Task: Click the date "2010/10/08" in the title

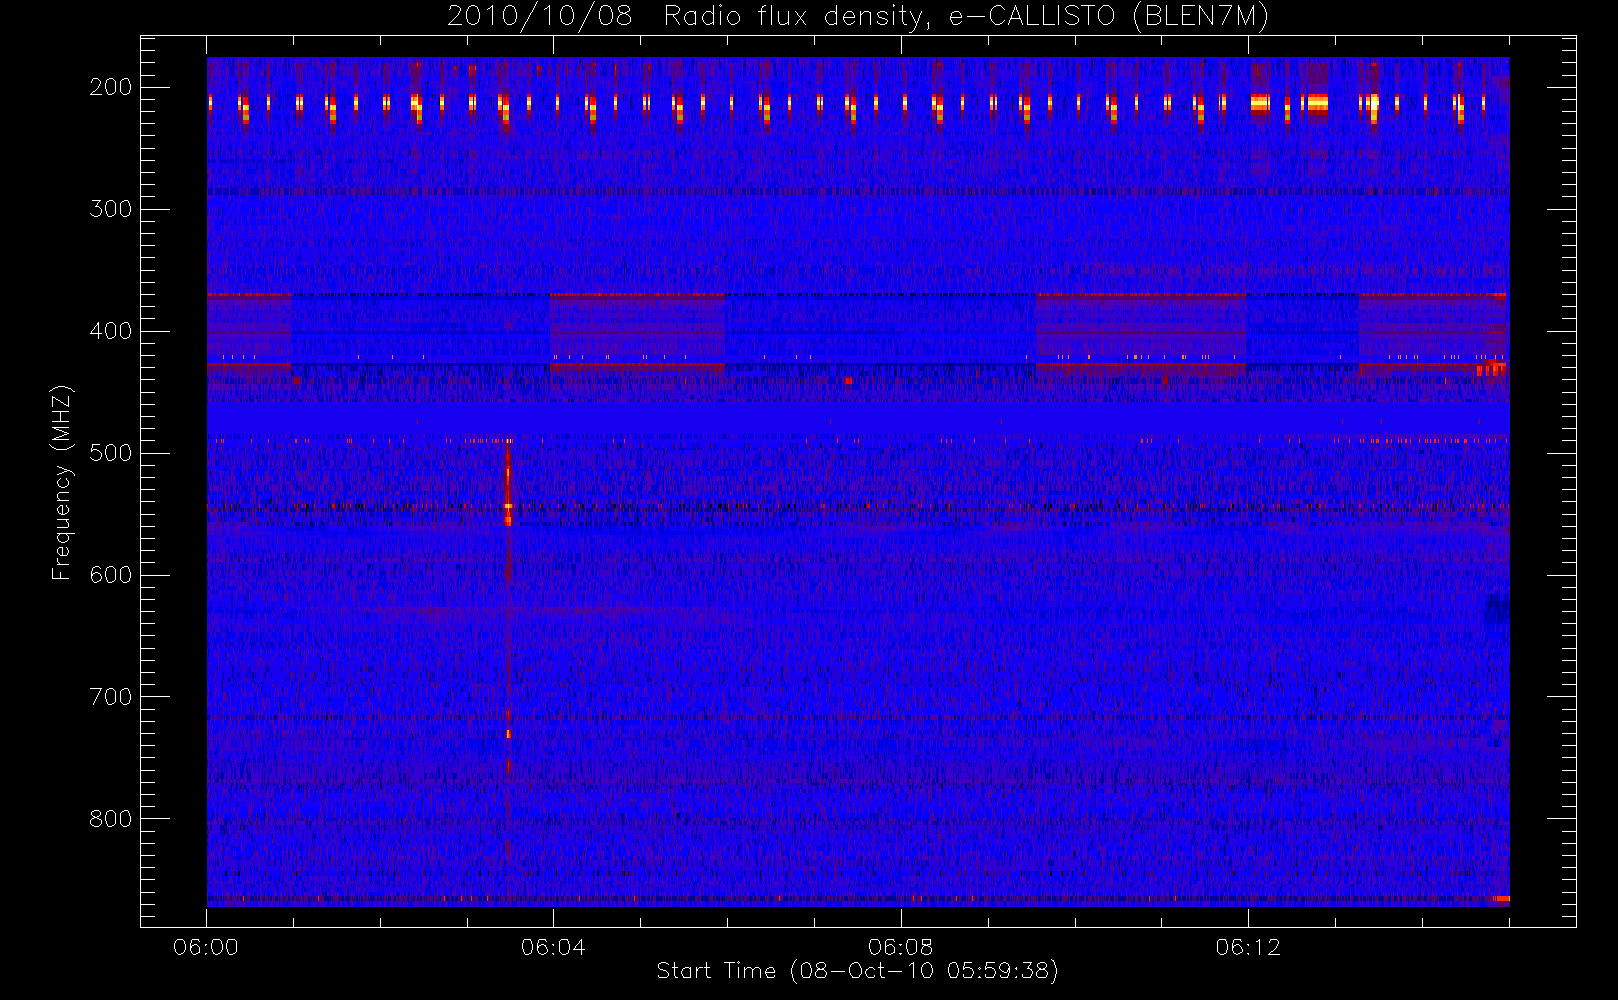Action: [540, 17]
